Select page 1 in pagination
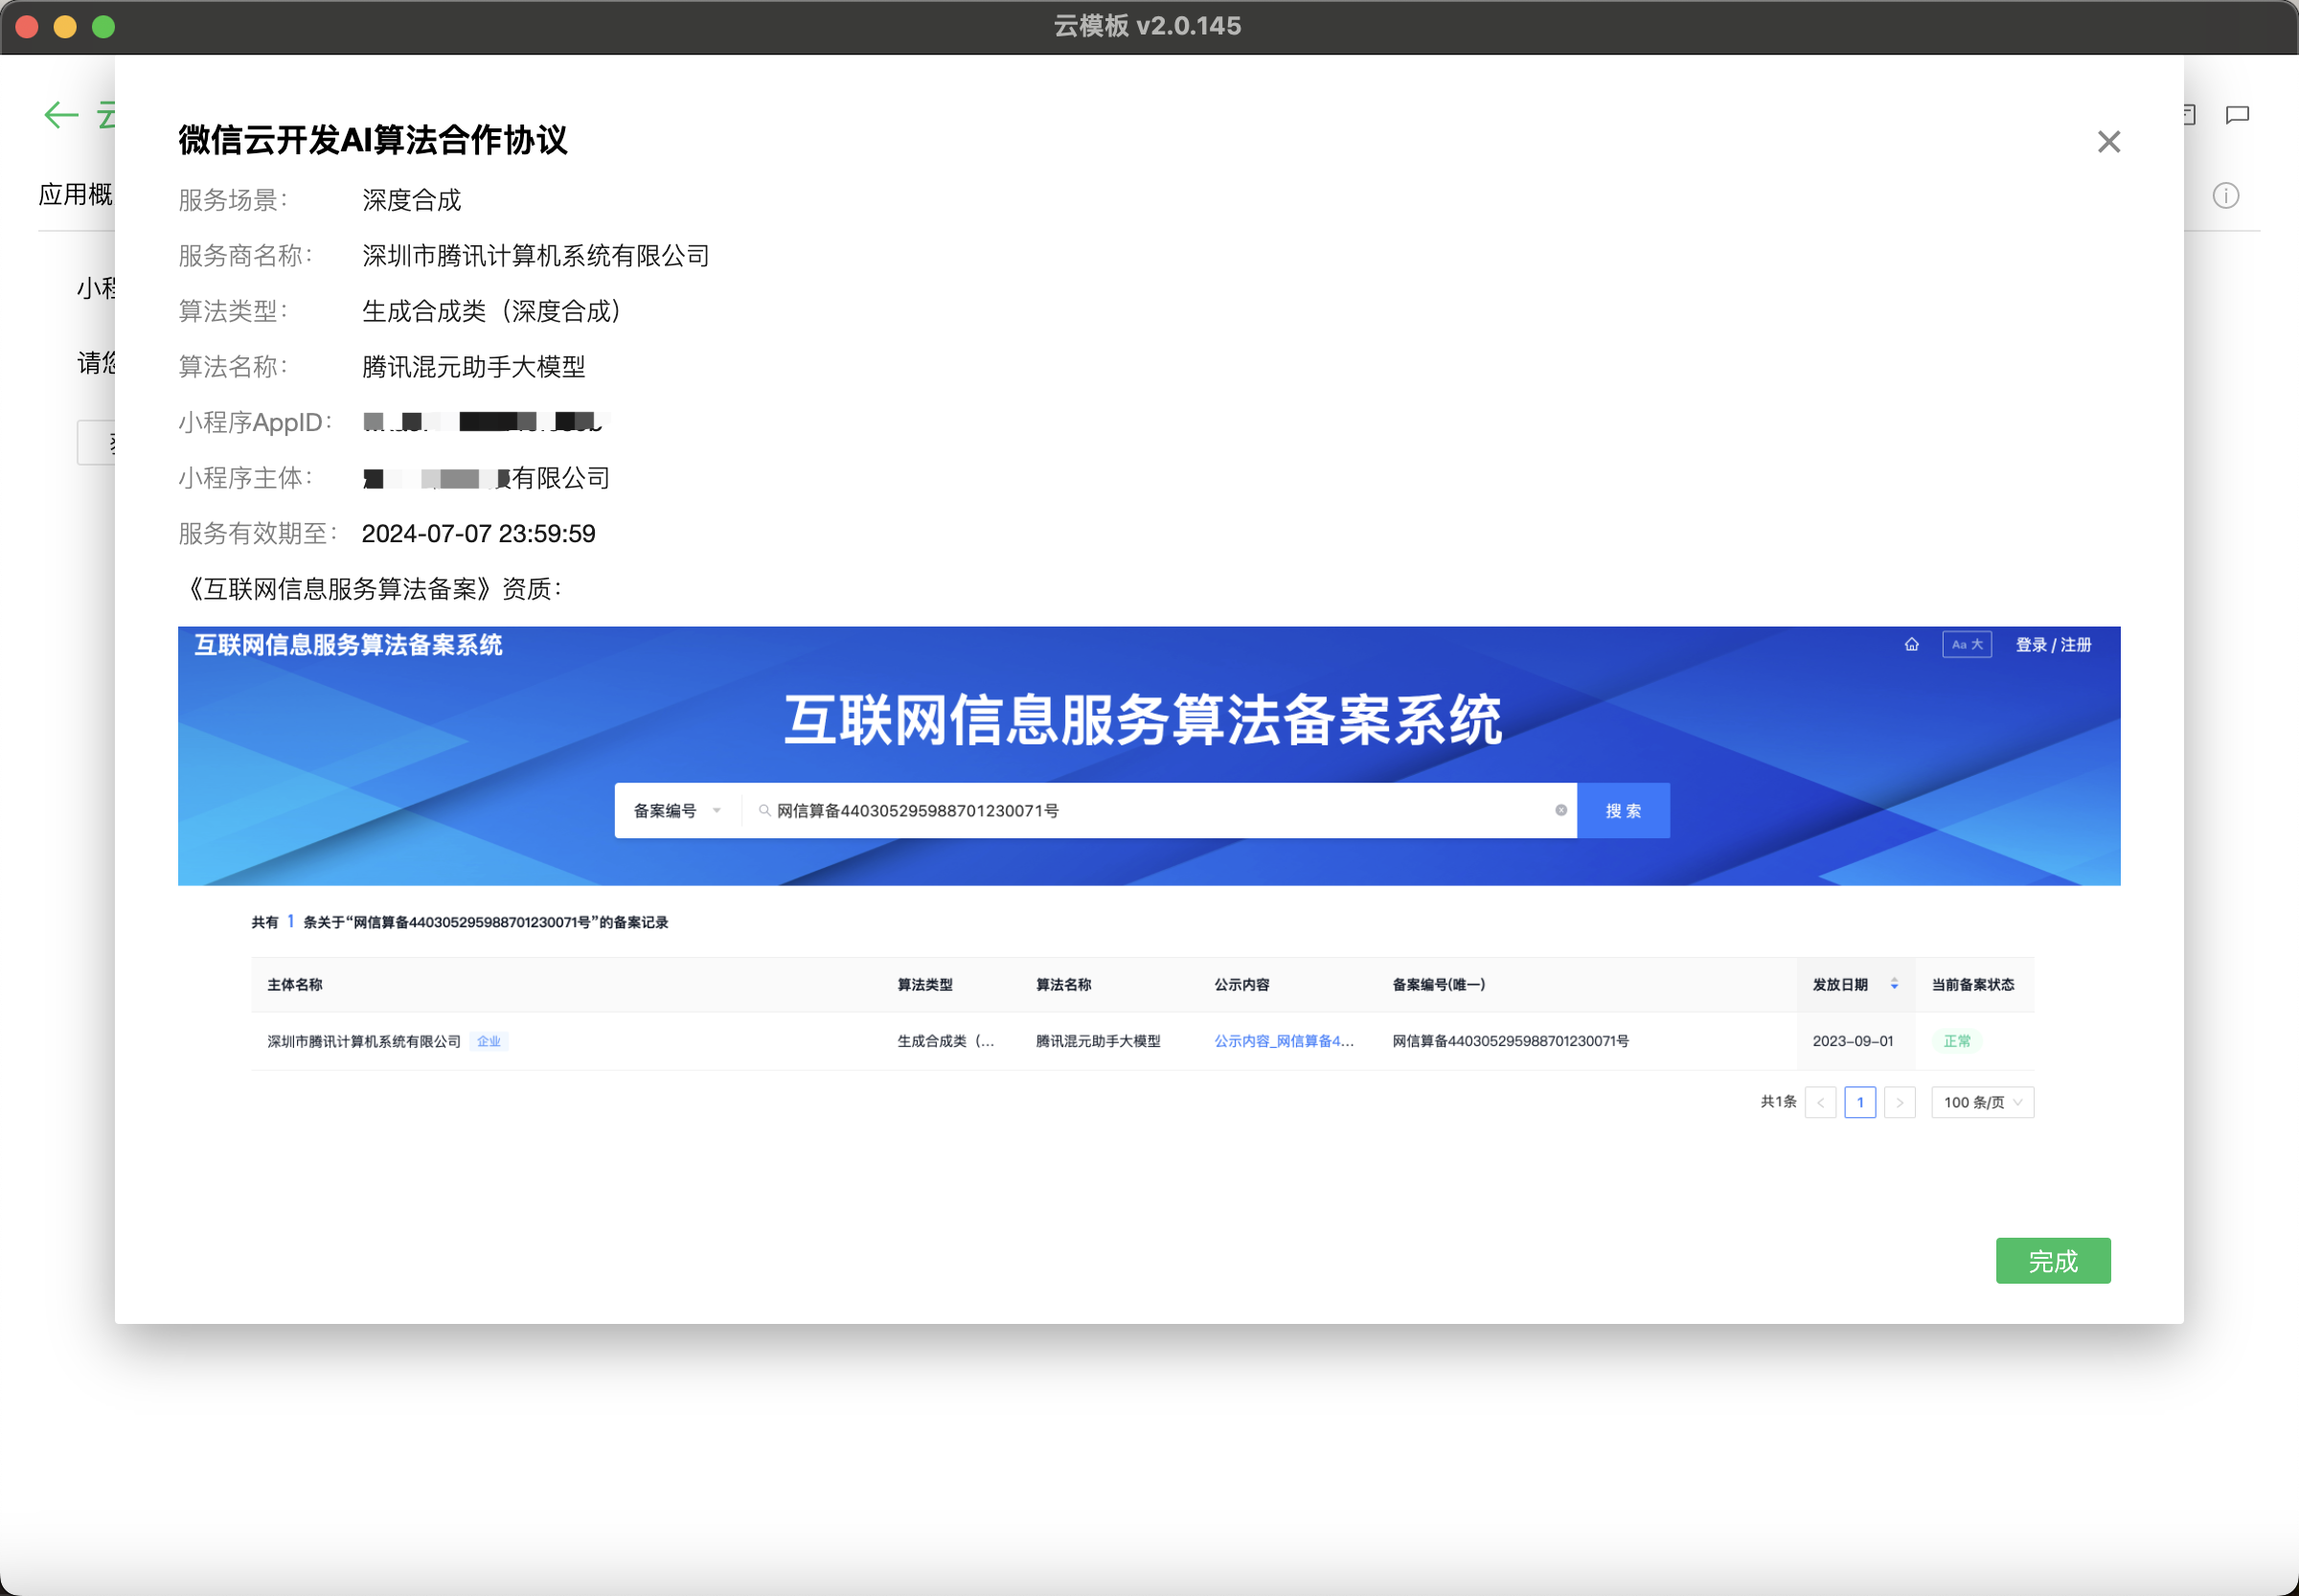 1859,1102
